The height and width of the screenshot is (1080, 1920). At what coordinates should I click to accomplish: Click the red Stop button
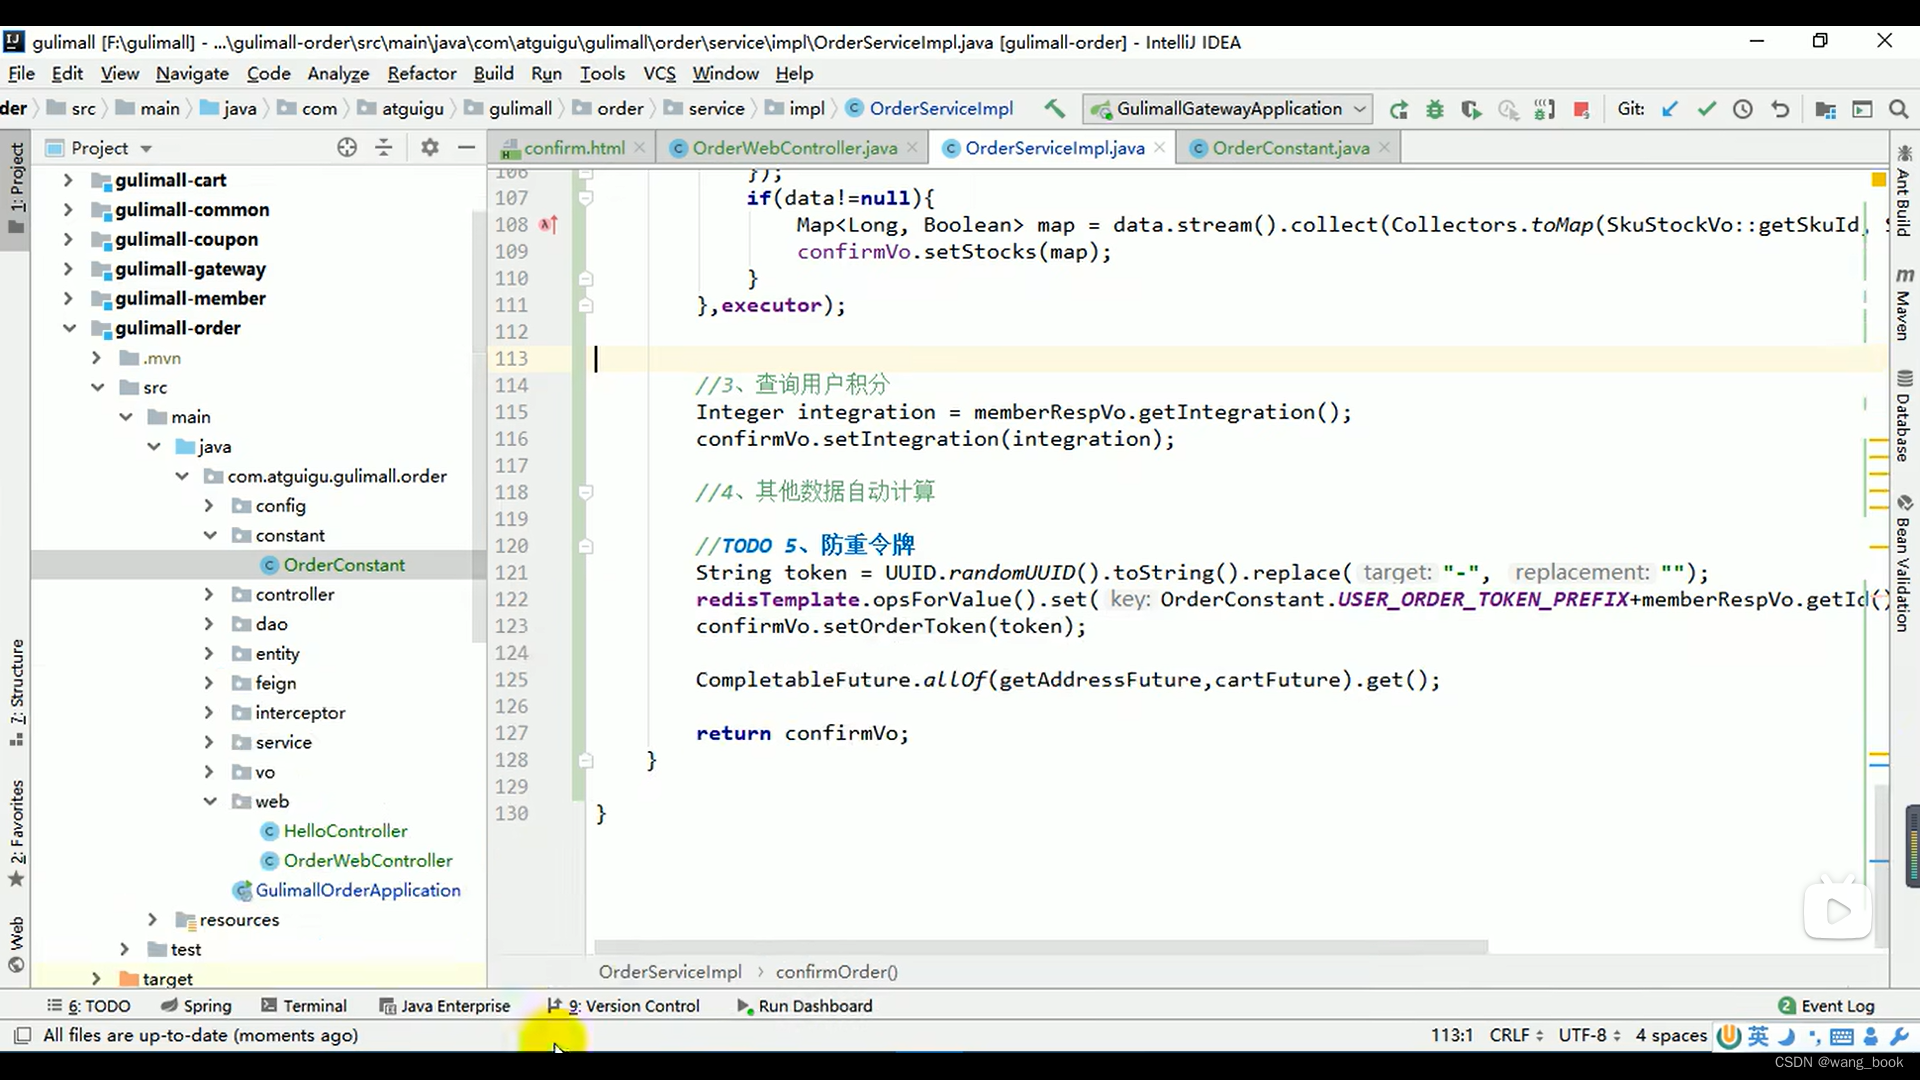[1581, 109]
